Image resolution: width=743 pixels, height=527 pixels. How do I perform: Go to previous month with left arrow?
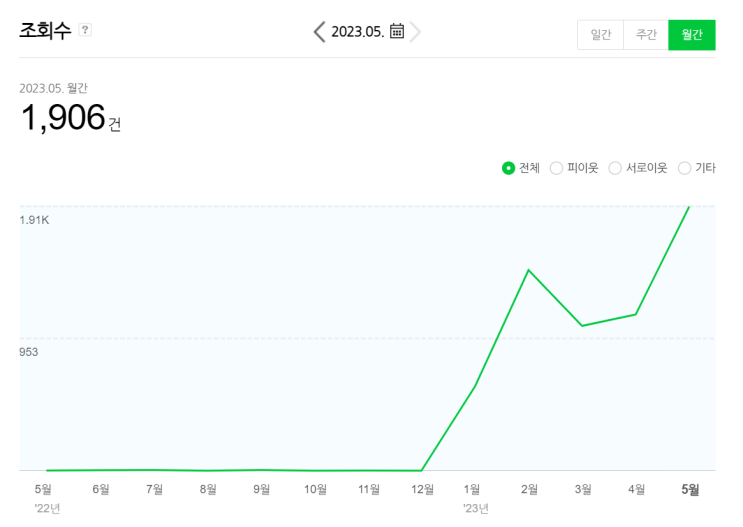pyautogui.click(x=319, y=32)
